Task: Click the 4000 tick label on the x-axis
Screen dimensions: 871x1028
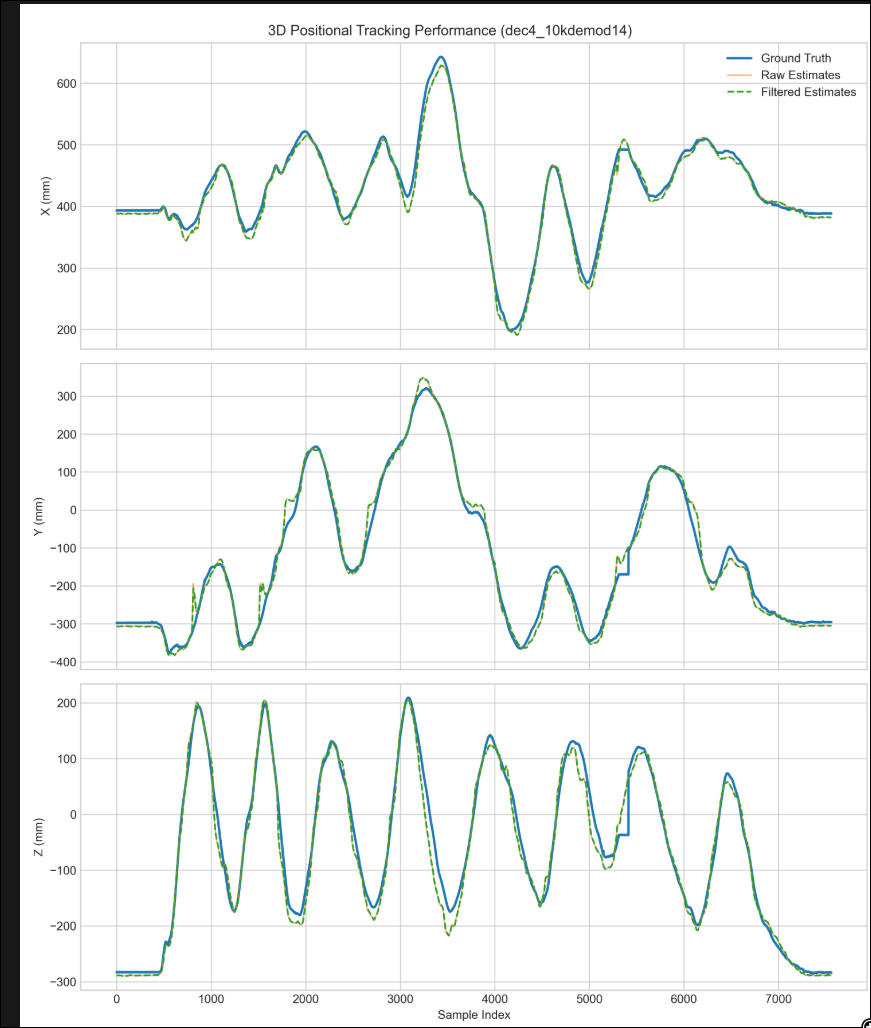Action: pos(495,997)
